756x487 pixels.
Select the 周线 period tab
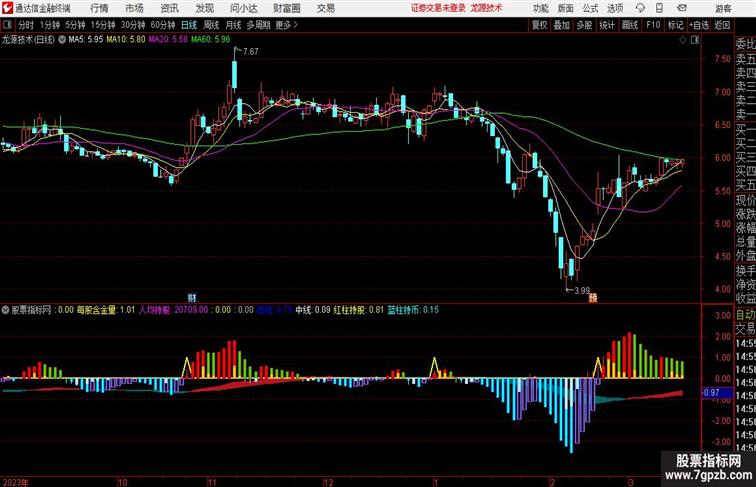211,25
